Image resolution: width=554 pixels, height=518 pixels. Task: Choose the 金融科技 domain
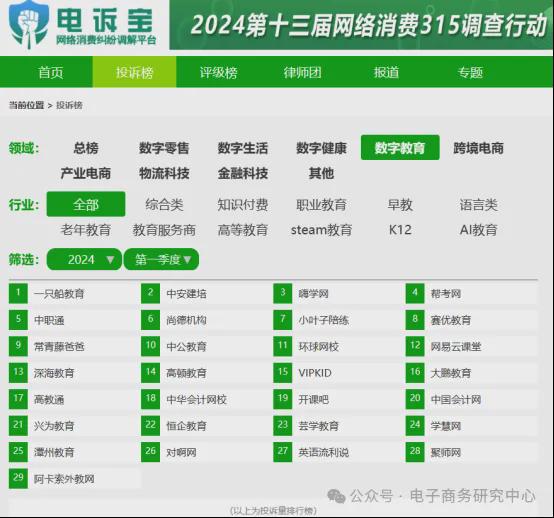point(243,173)
